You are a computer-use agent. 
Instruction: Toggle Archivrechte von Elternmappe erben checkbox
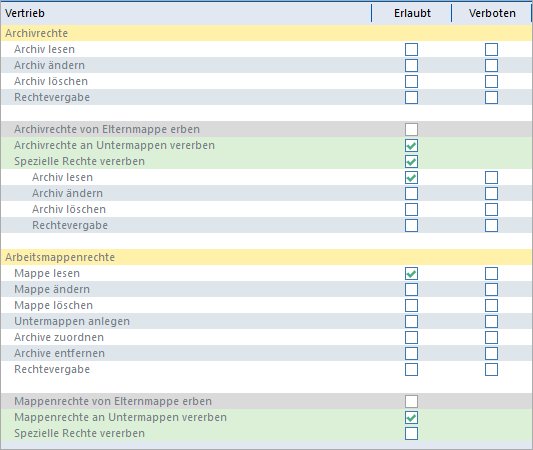(x=411, y=129)
